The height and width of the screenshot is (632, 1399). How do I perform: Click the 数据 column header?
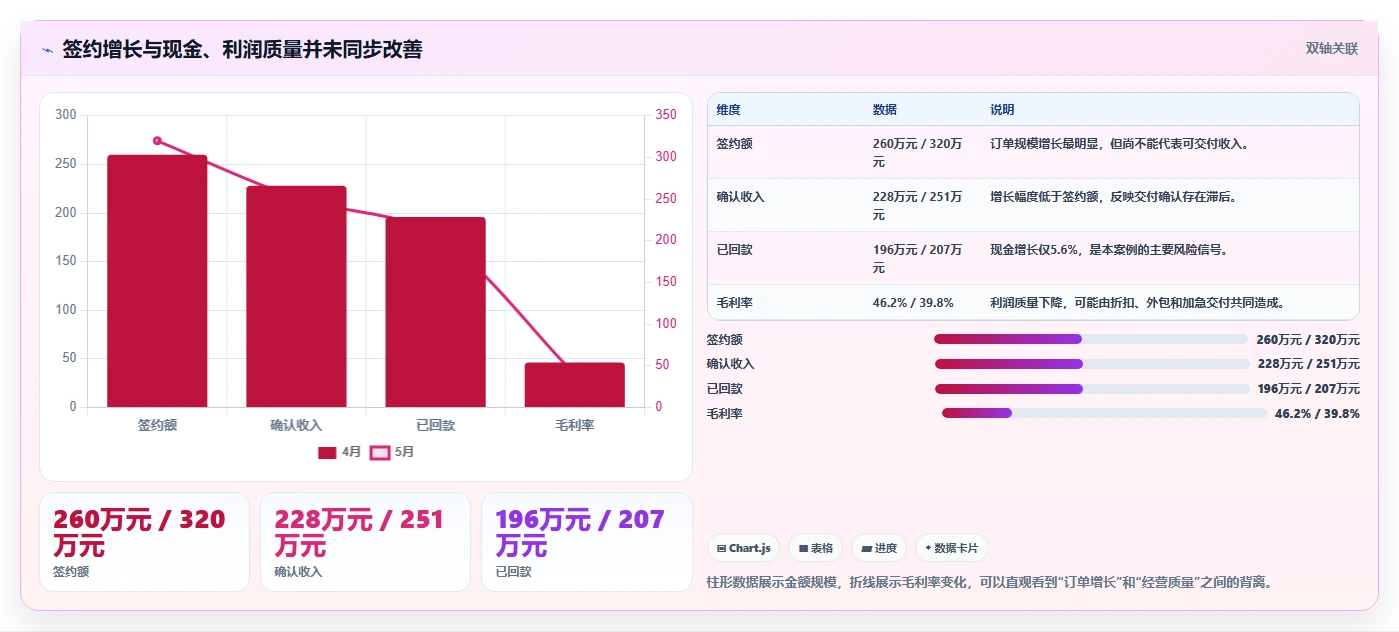pyautogui.click(x=885, y=109)
